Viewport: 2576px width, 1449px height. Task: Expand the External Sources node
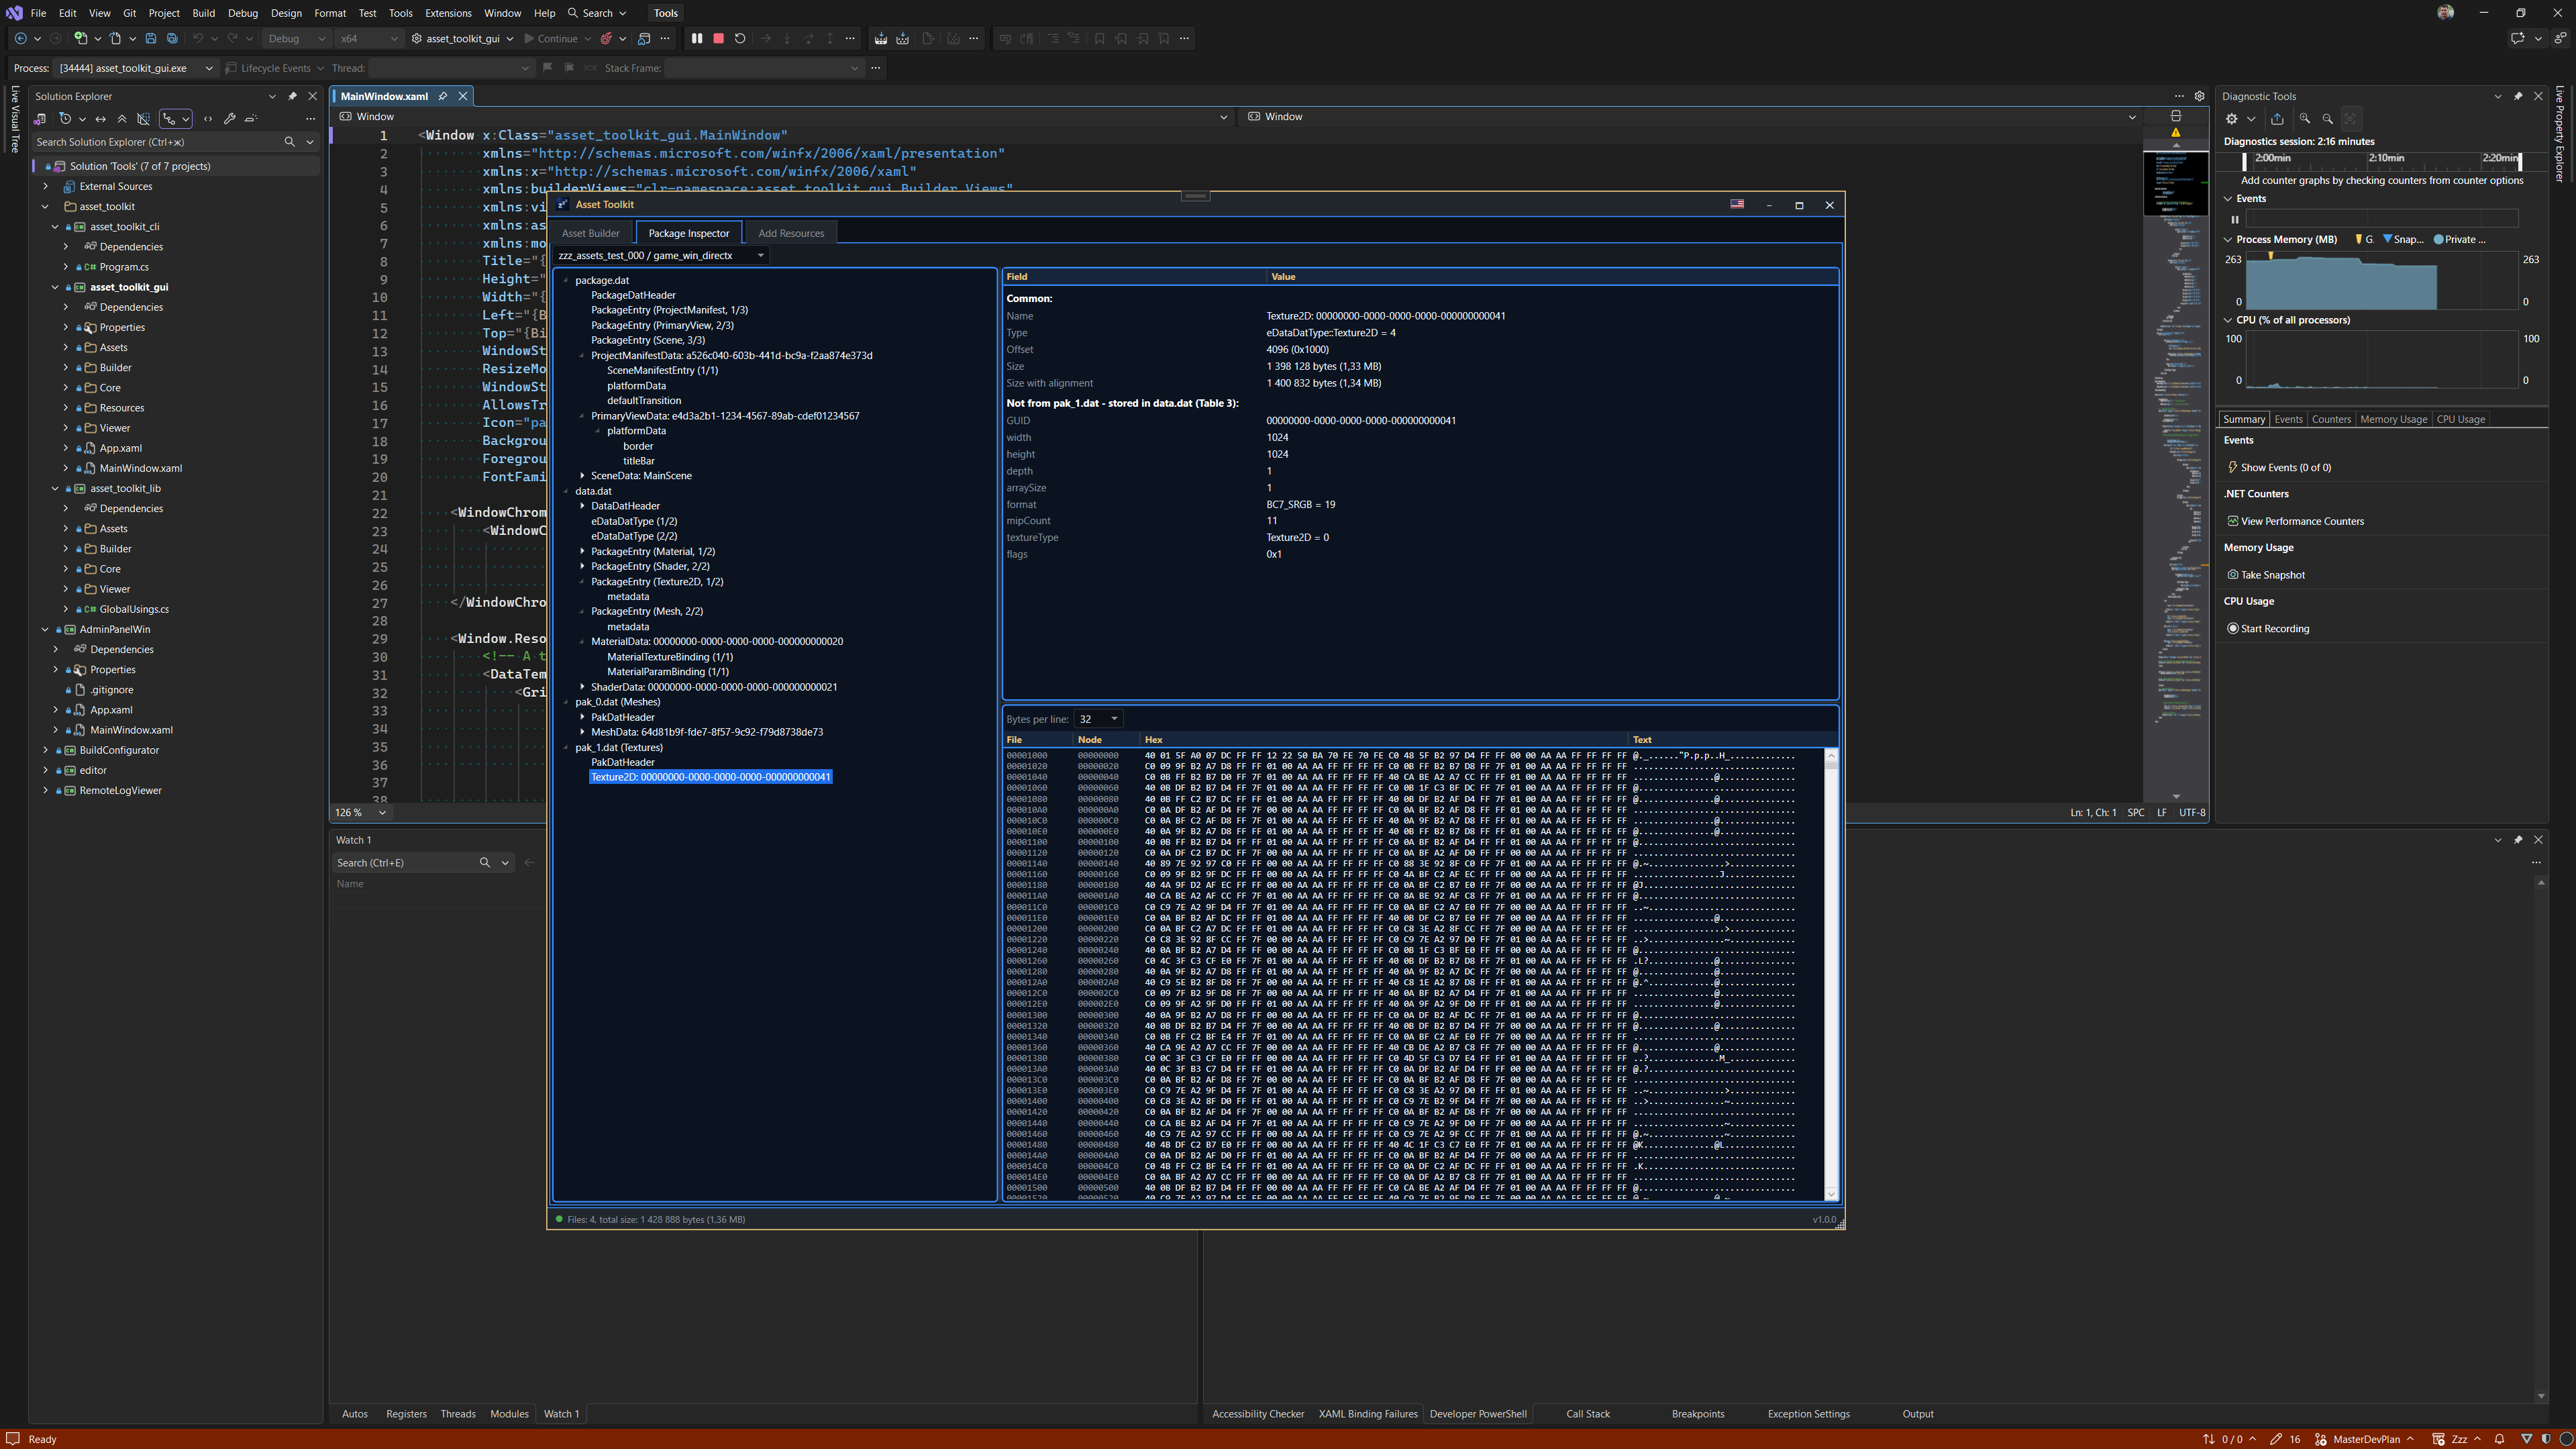pyautogui.click(x=45, y=187)
